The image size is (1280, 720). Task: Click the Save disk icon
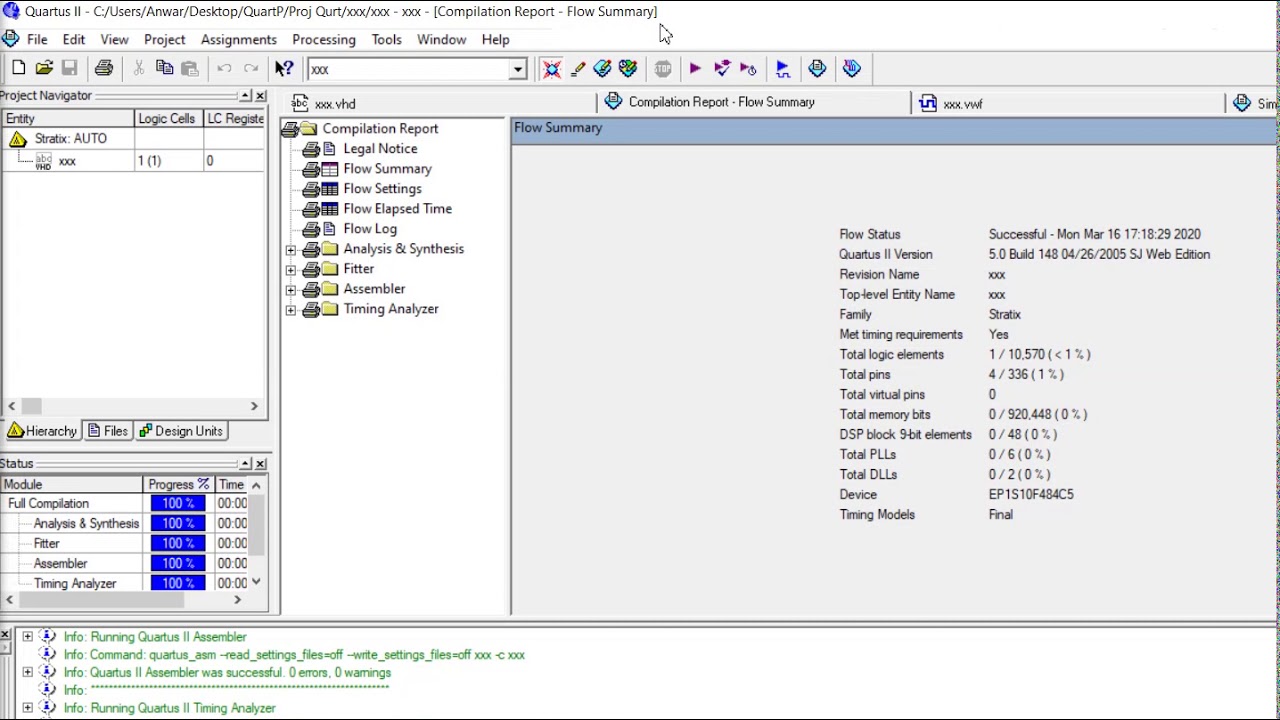(69, 68)
